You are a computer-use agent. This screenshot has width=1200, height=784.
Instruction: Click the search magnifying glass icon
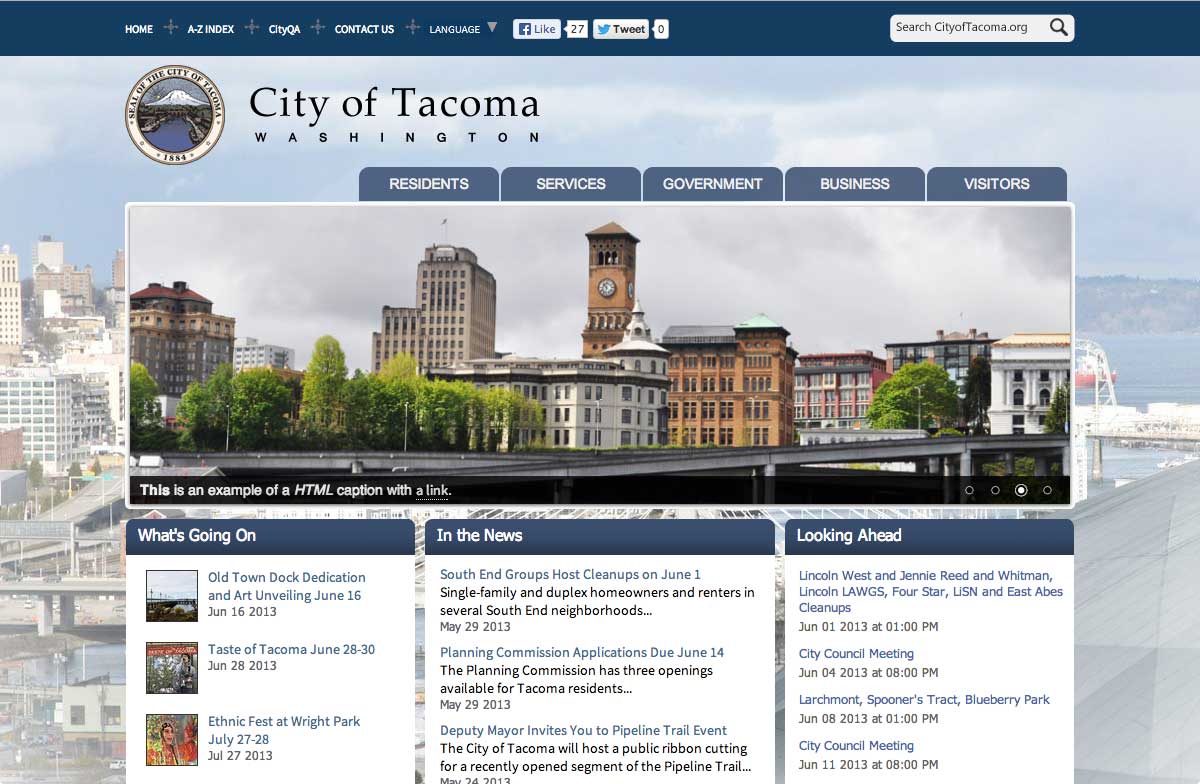(x=1058, y=28)
